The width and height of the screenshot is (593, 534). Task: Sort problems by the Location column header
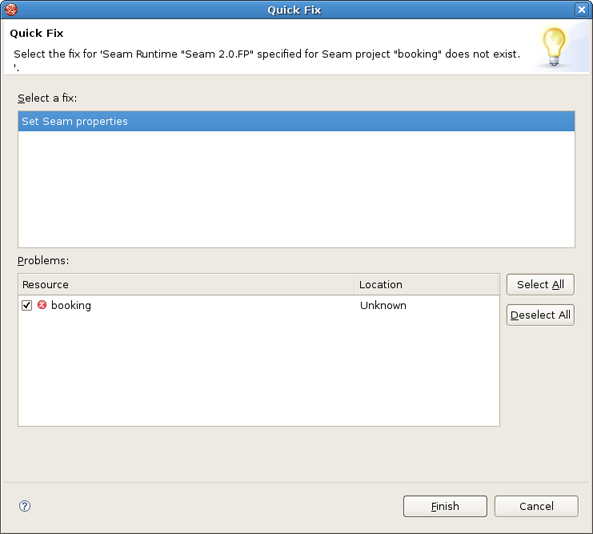tap(427, 284)
